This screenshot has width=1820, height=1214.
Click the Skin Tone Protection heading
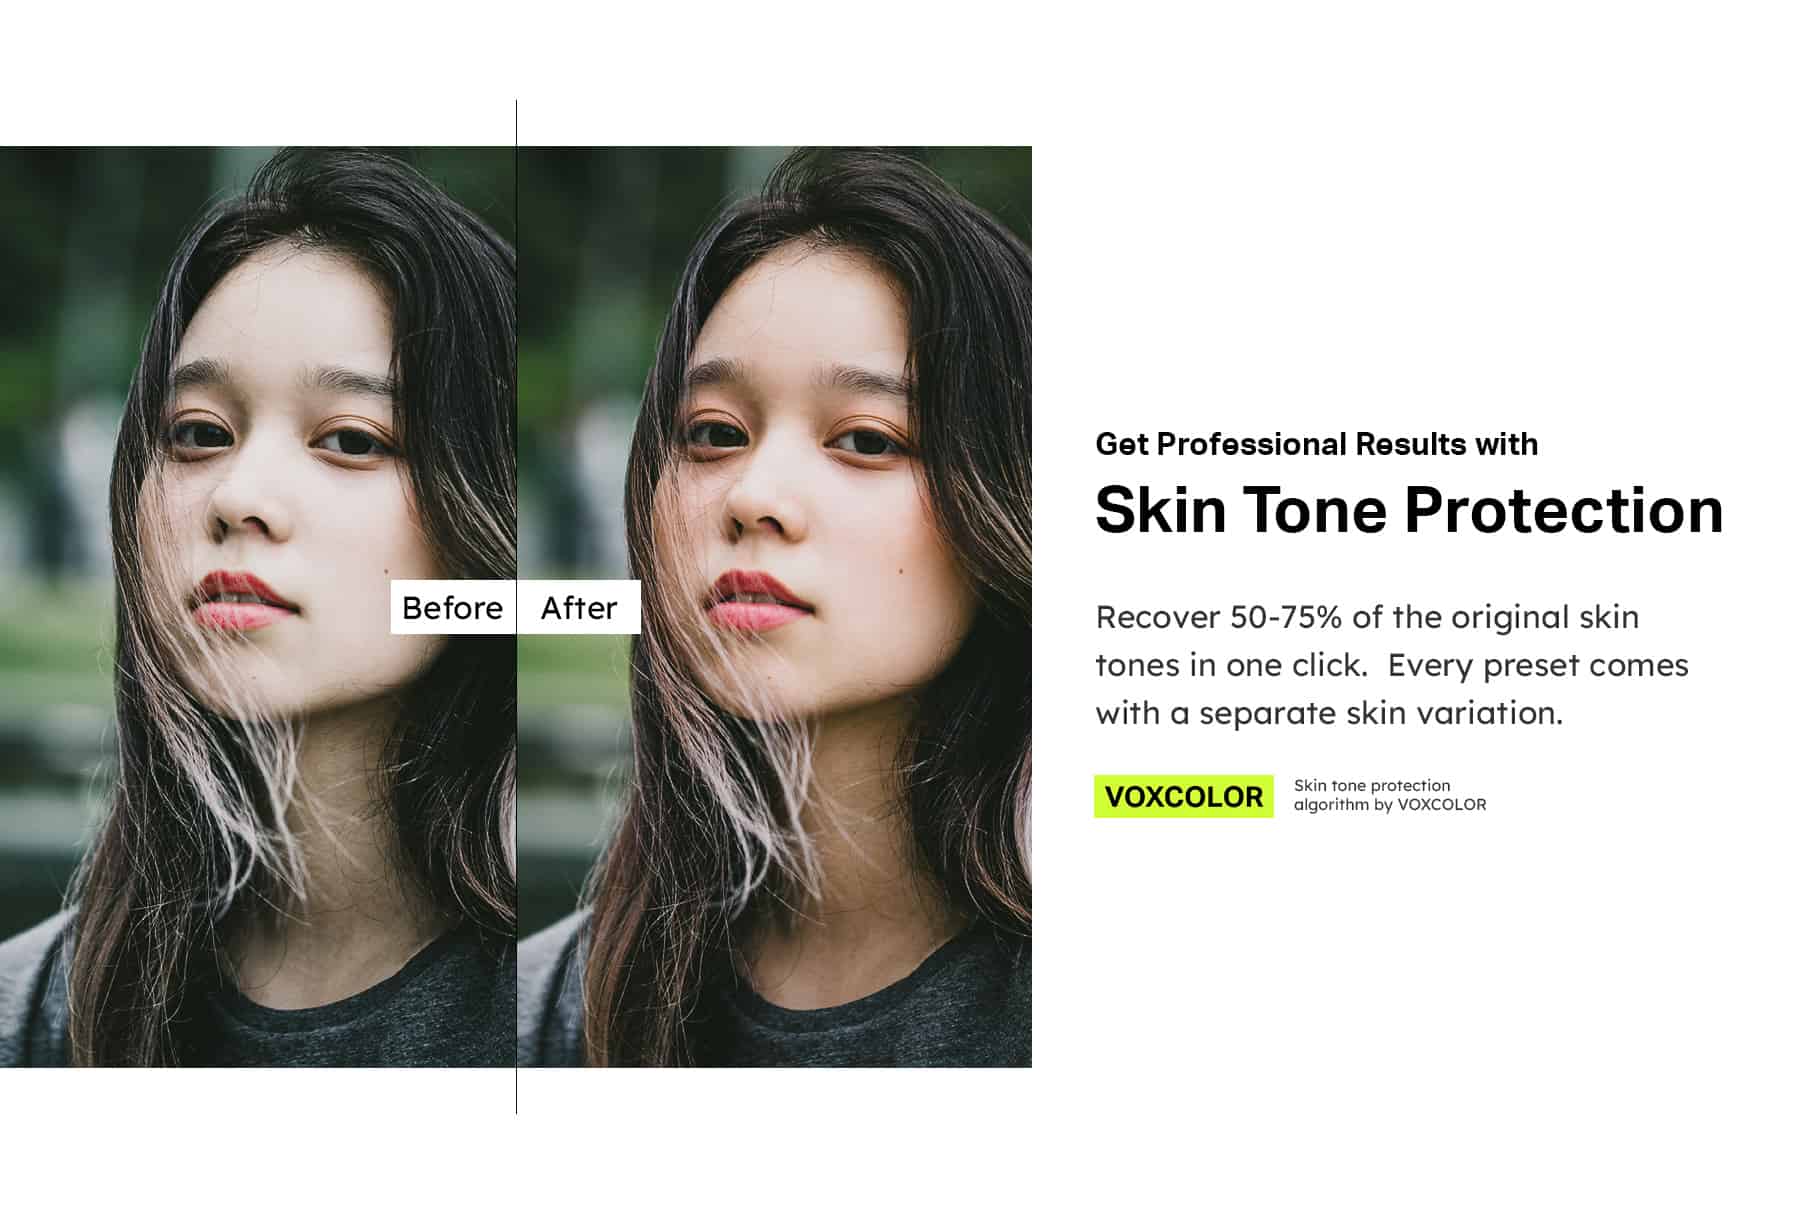point(1409,509)
